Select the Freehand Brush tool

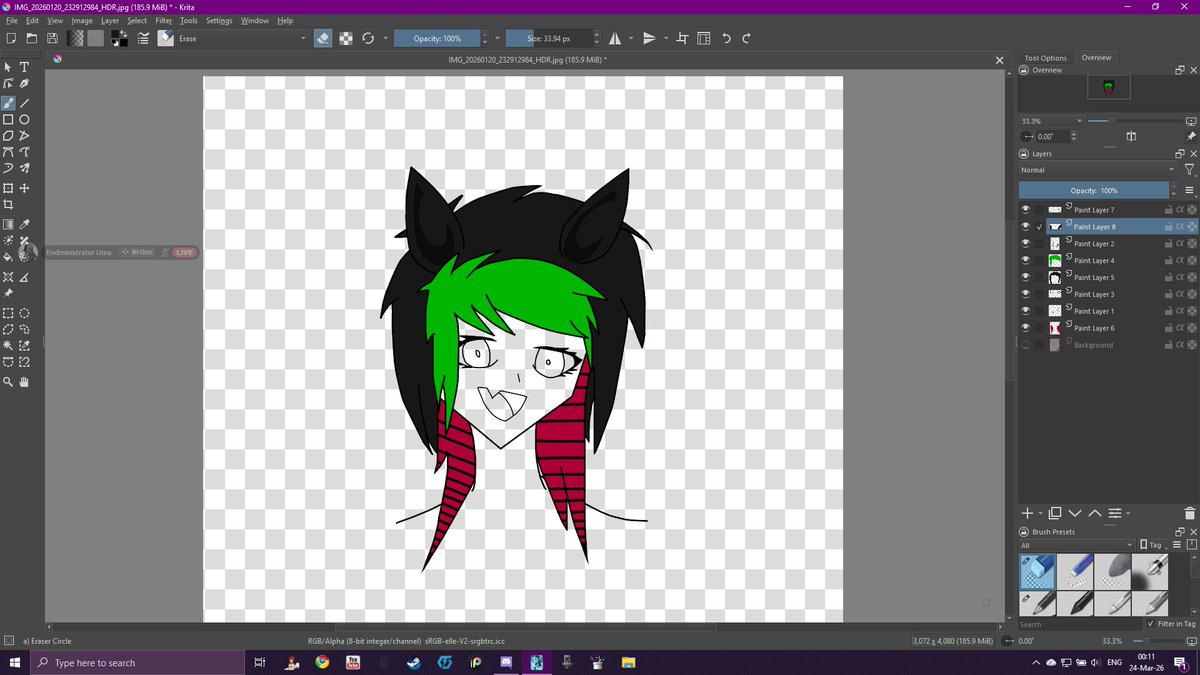8,103
